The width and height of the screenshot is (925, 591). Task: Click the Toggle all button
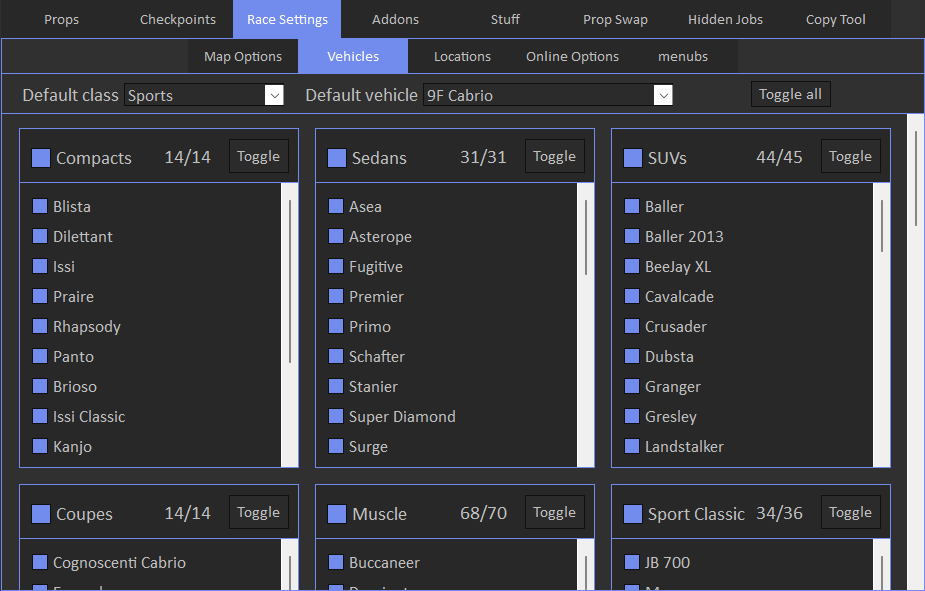point(790,94)
